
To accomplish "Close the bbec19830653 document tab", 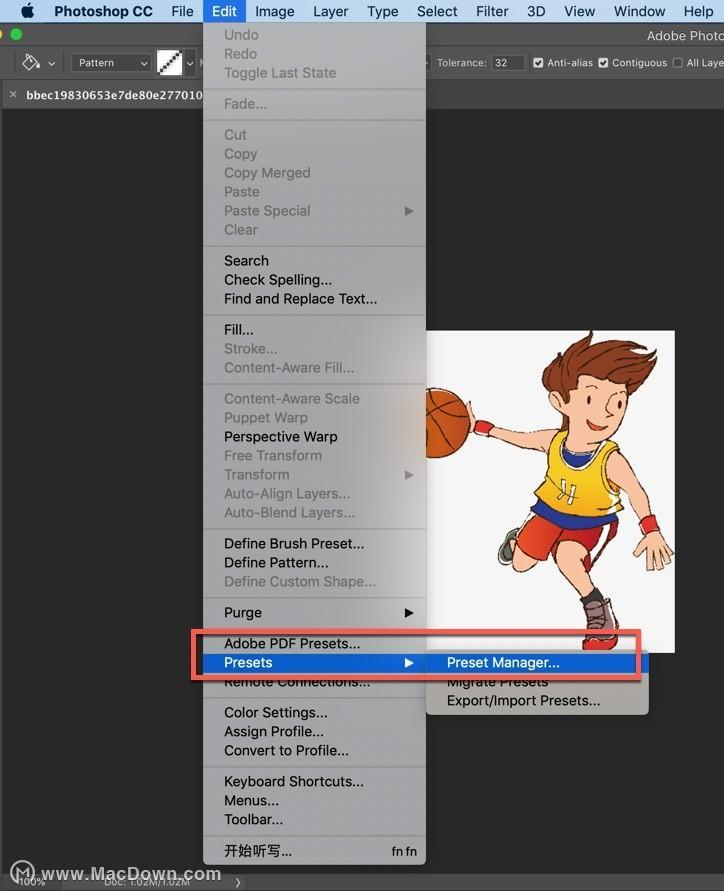I will pyautogui.click(x=13, y=95).
